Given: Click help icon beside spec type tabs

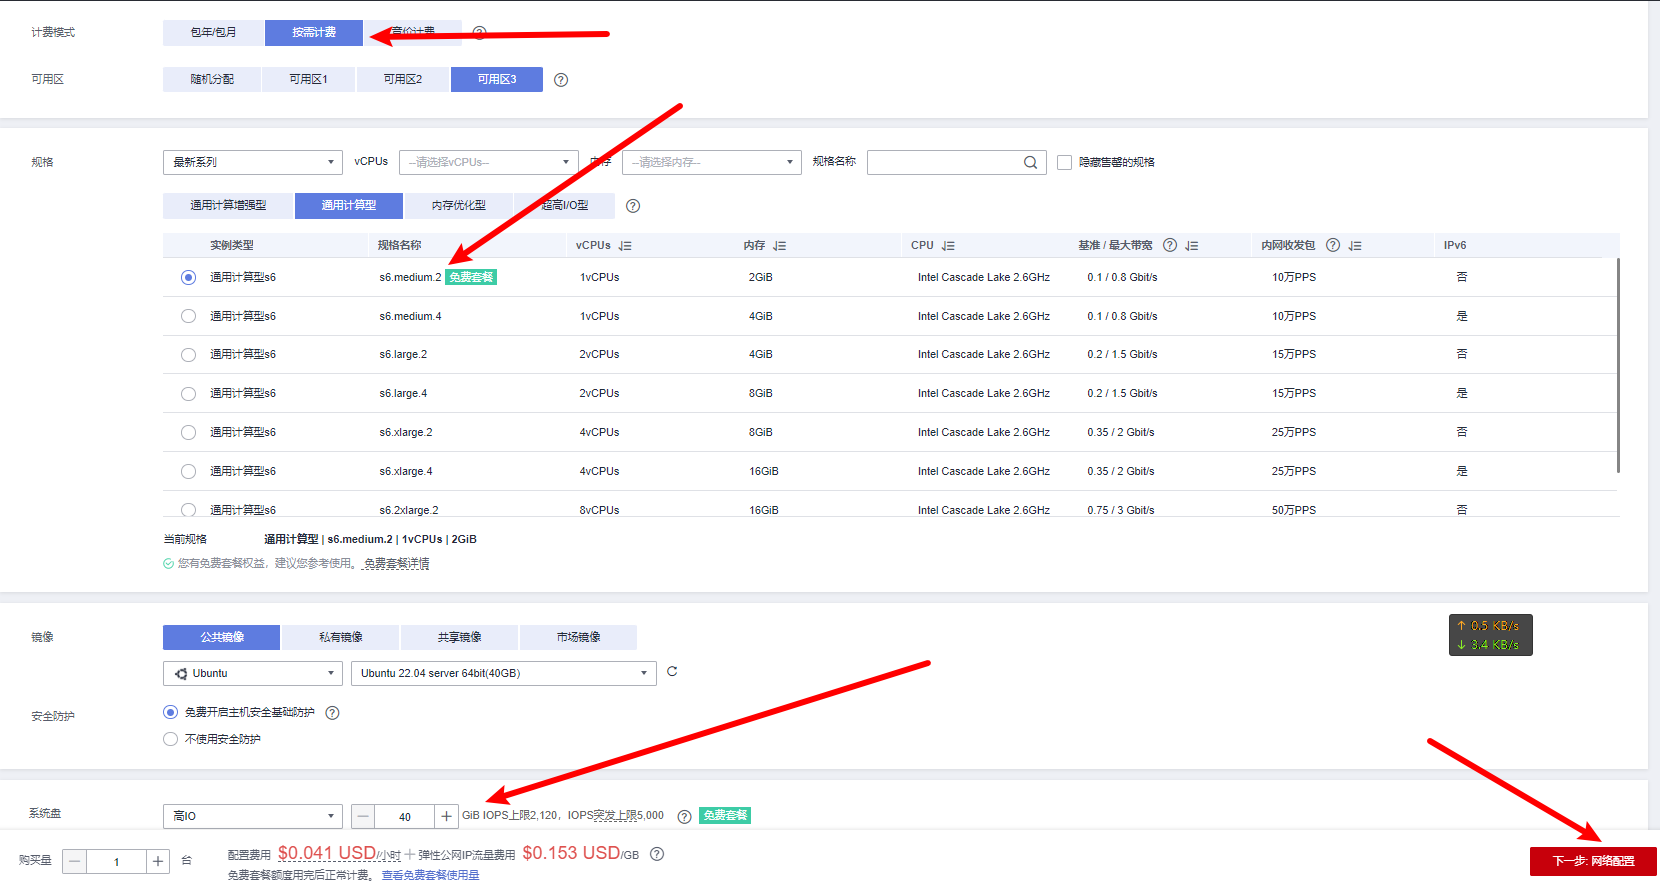Looking at the screenshot, I should 633,206.
